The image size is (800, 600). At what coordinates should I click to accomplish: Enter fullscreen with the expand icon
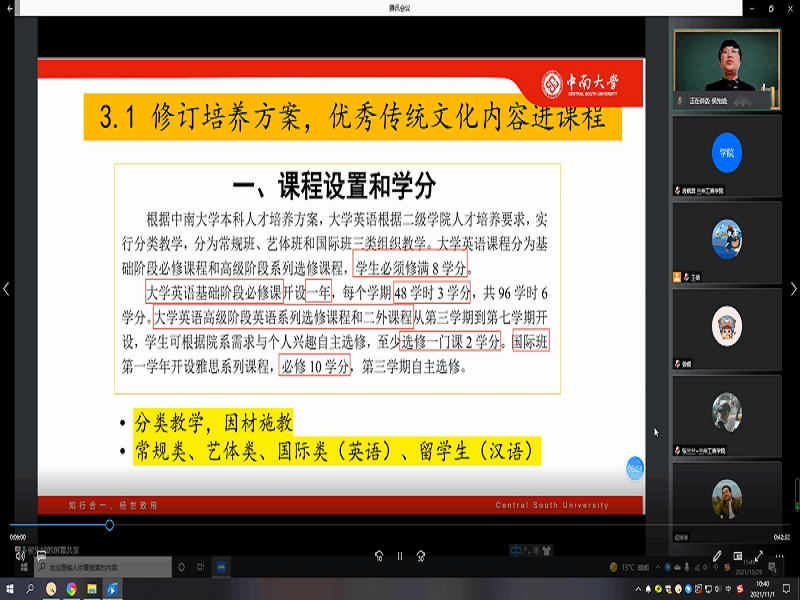click(759, 555)
